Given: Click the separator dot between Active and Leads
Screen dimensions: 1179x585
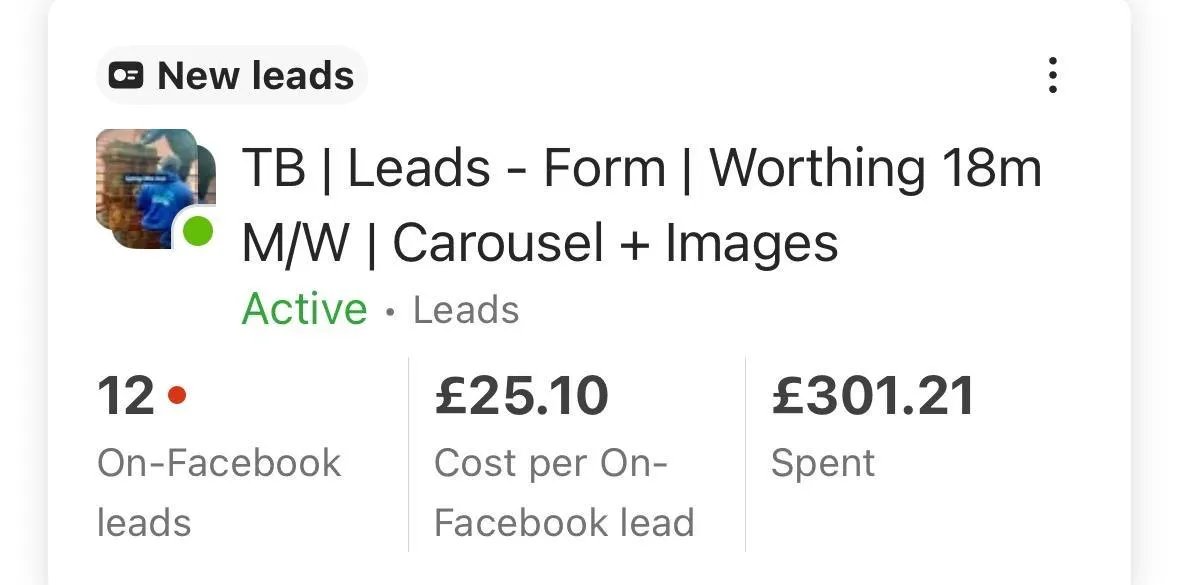Looking at the screenshot, I should 389,312.
